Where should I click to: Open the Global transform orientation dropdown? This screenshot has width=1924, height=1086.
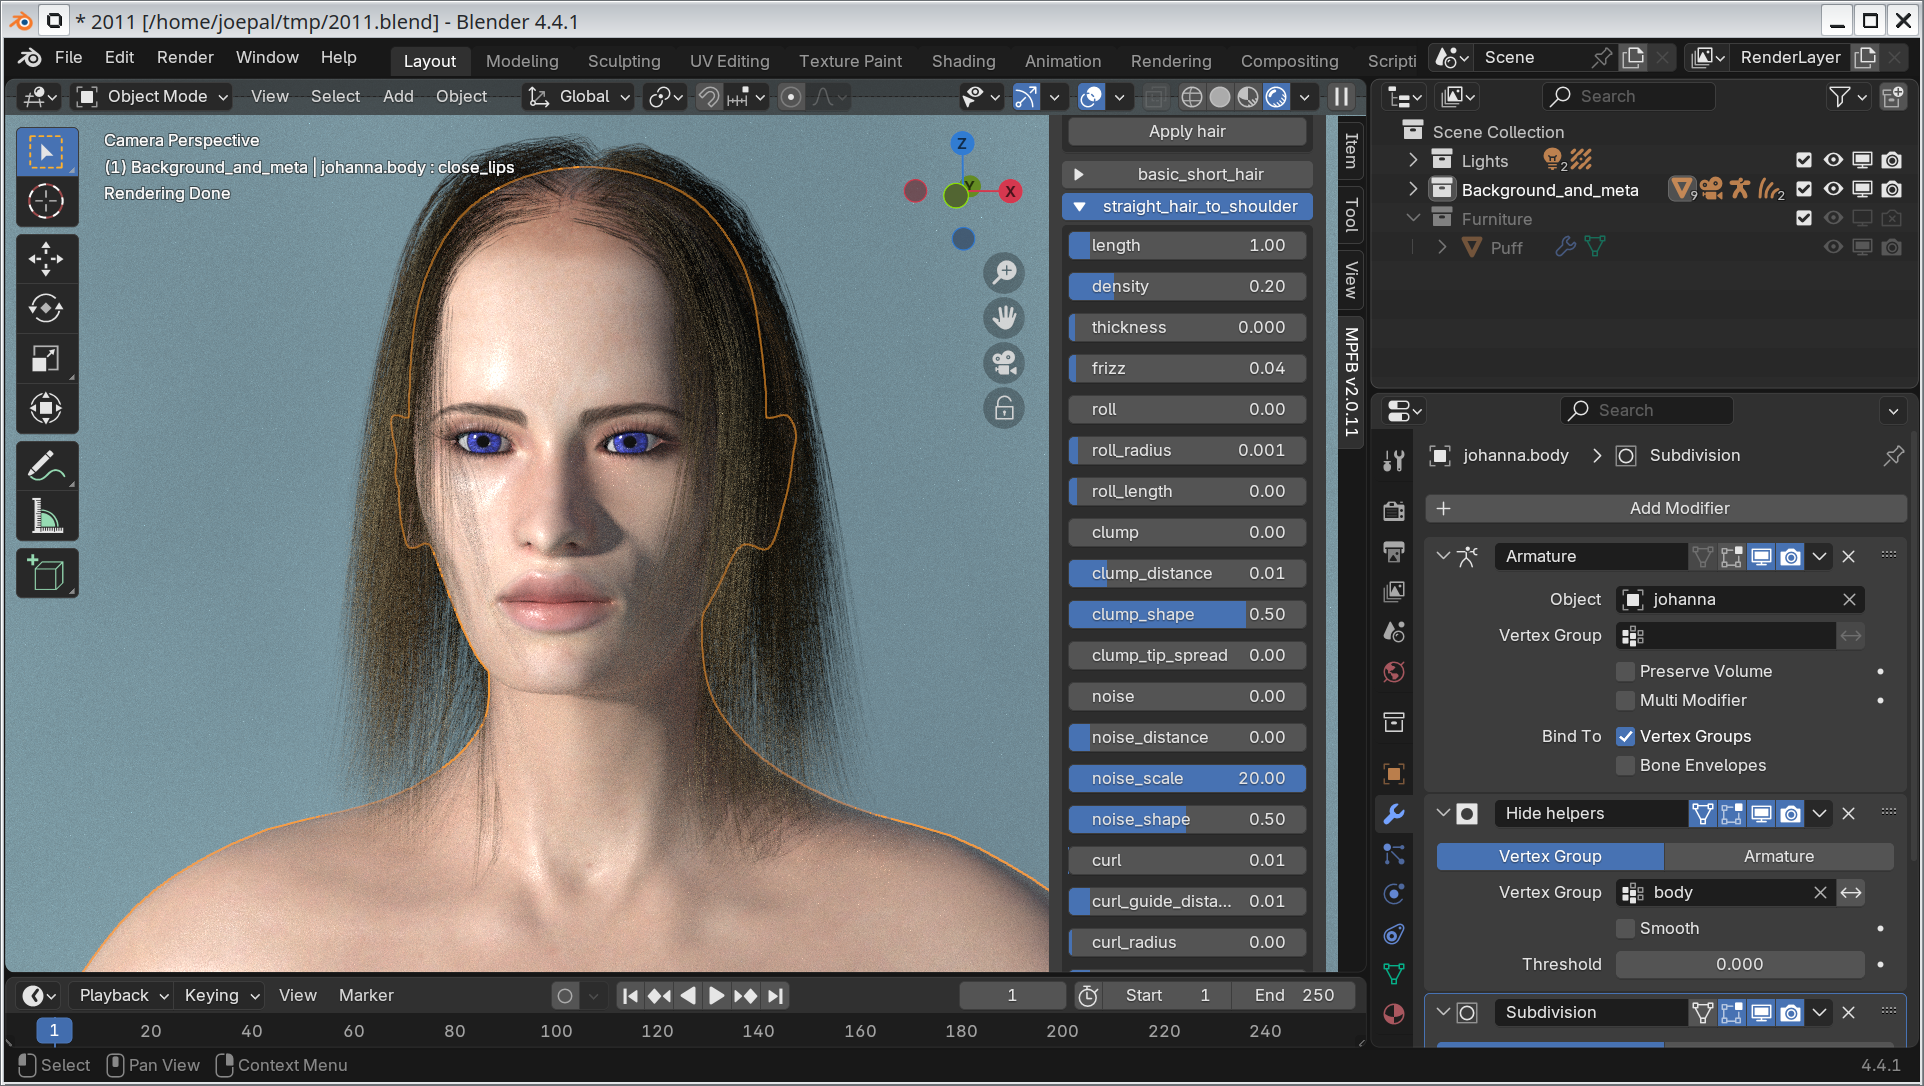[x=580, y=97]
